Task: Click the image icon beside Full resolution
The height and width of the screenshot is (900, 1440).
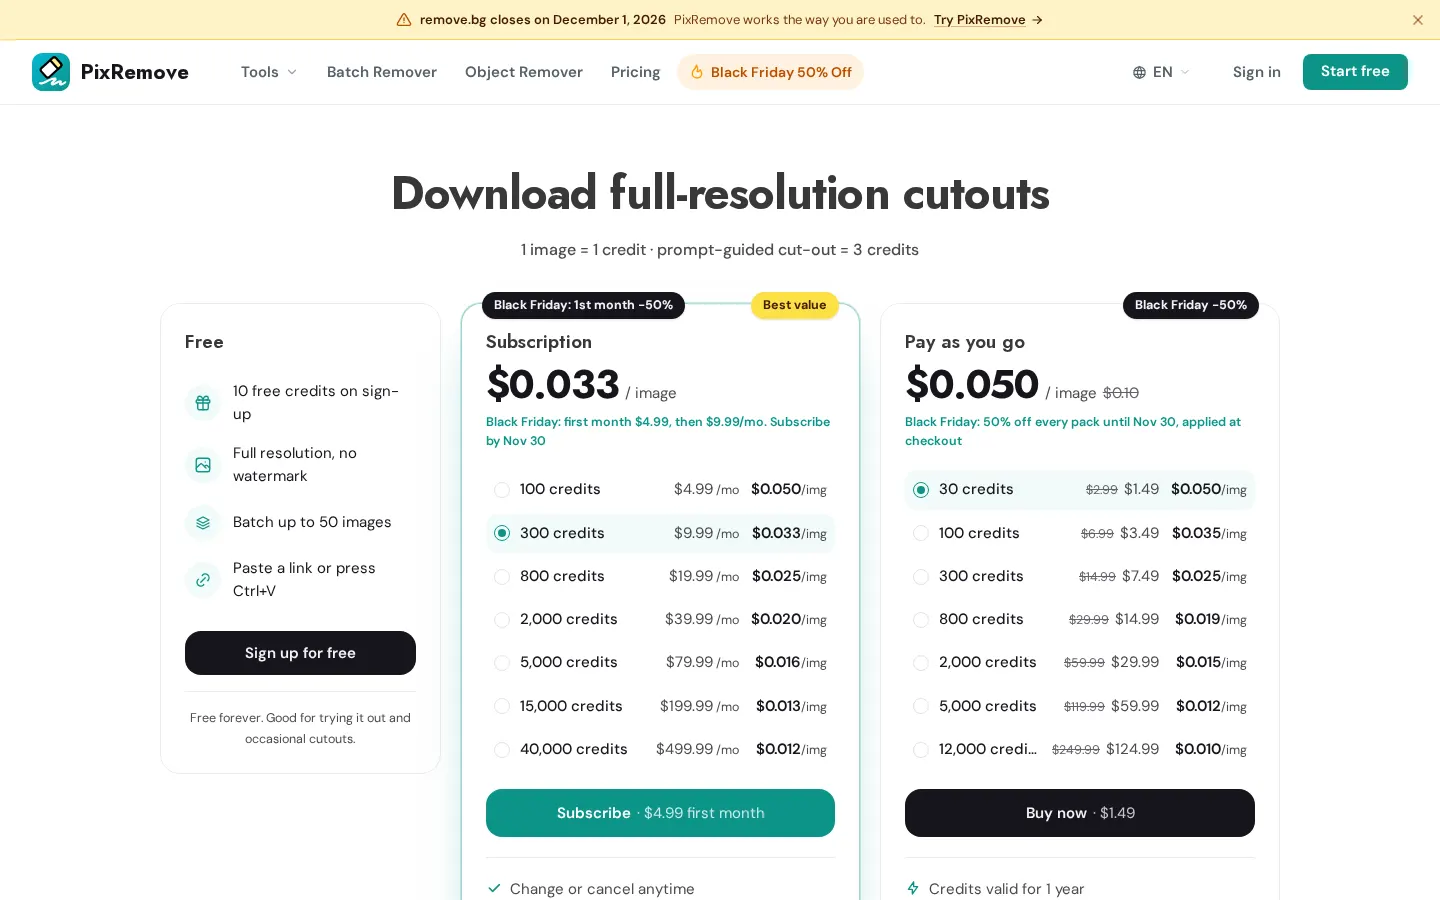Action: 203,465
